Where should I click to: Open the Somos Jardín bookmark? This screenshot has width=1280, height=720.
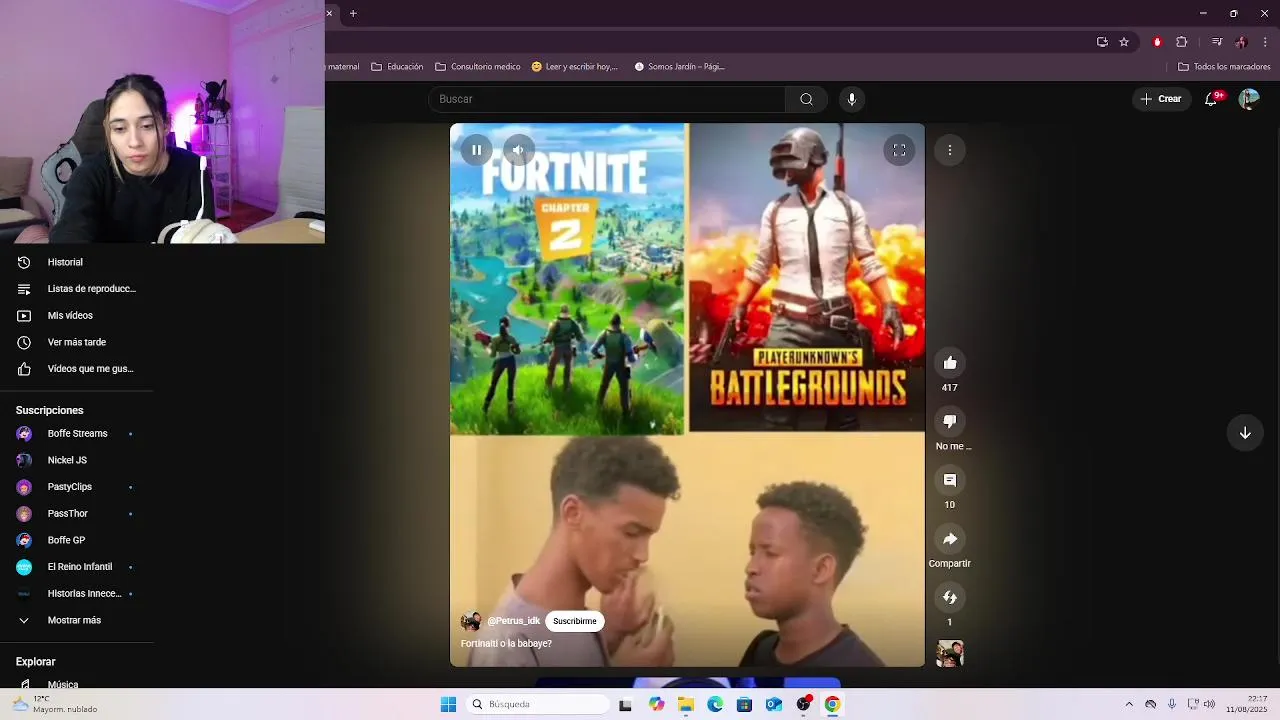[x=679, y=67]
